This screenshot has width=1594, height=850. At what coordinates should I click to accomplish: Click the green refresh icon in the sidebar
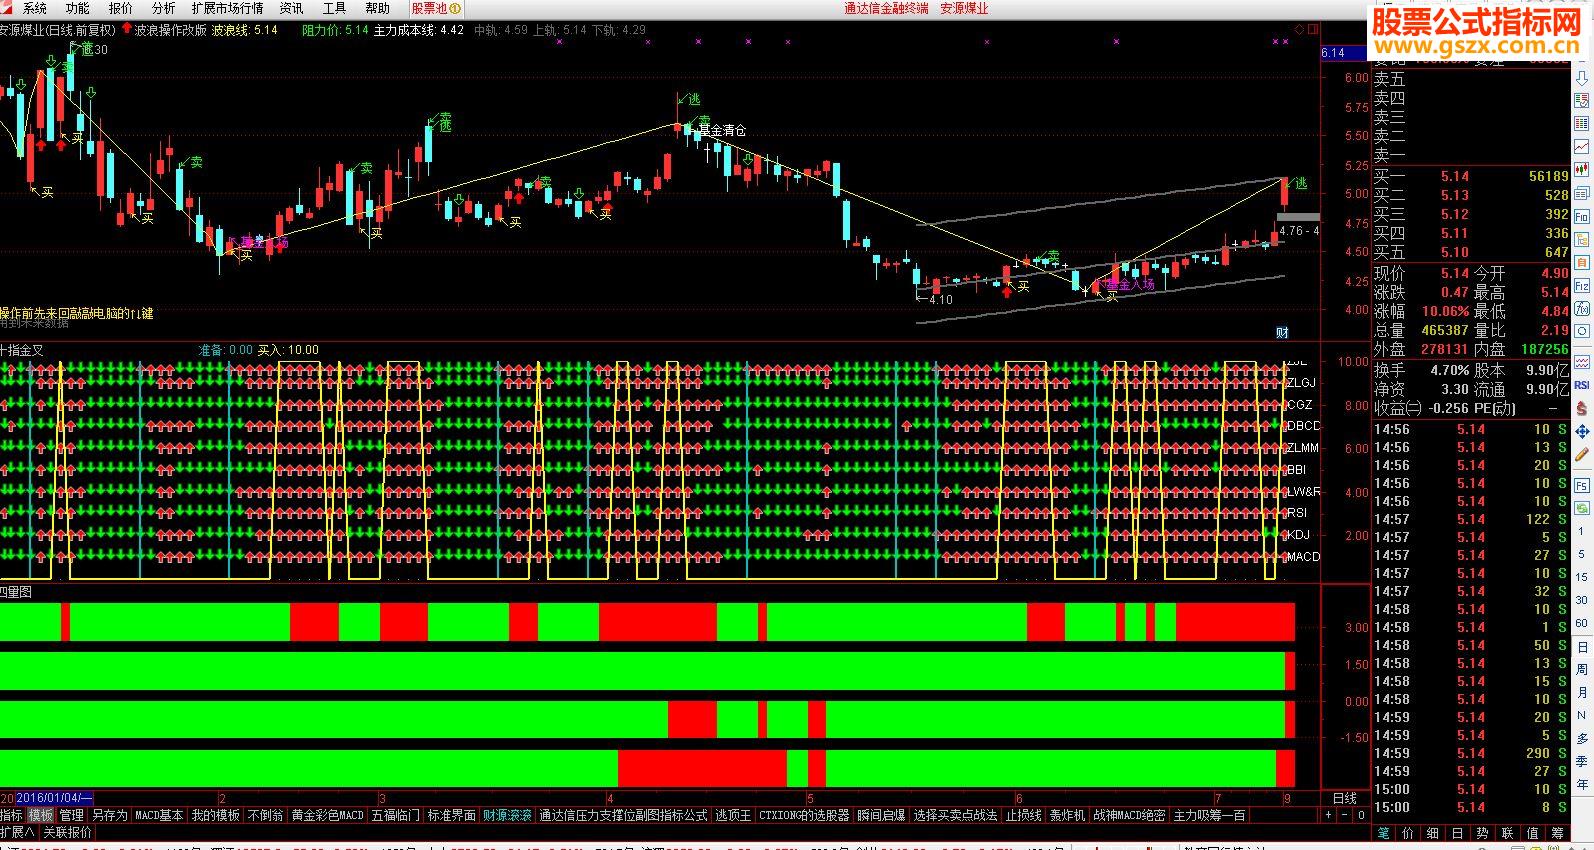click(x=1582, y=509)
